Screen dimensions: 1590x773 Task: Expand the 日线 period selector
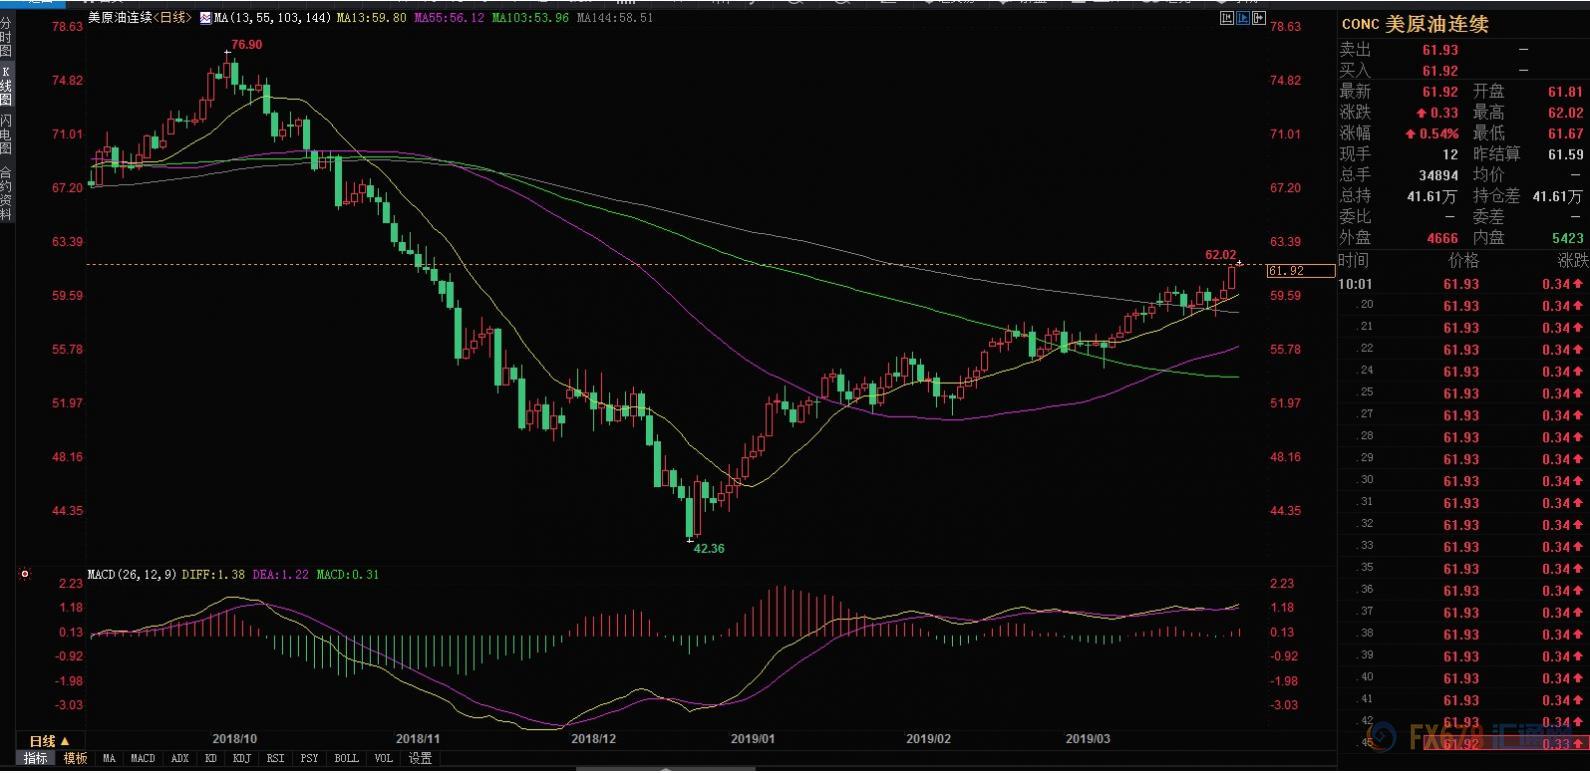tap(49, 741)
